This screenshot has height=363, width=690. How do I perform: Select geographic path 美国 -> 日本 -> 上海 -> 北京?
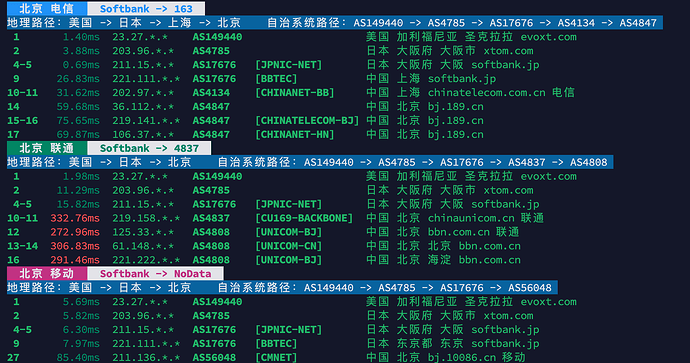[124, 22]
